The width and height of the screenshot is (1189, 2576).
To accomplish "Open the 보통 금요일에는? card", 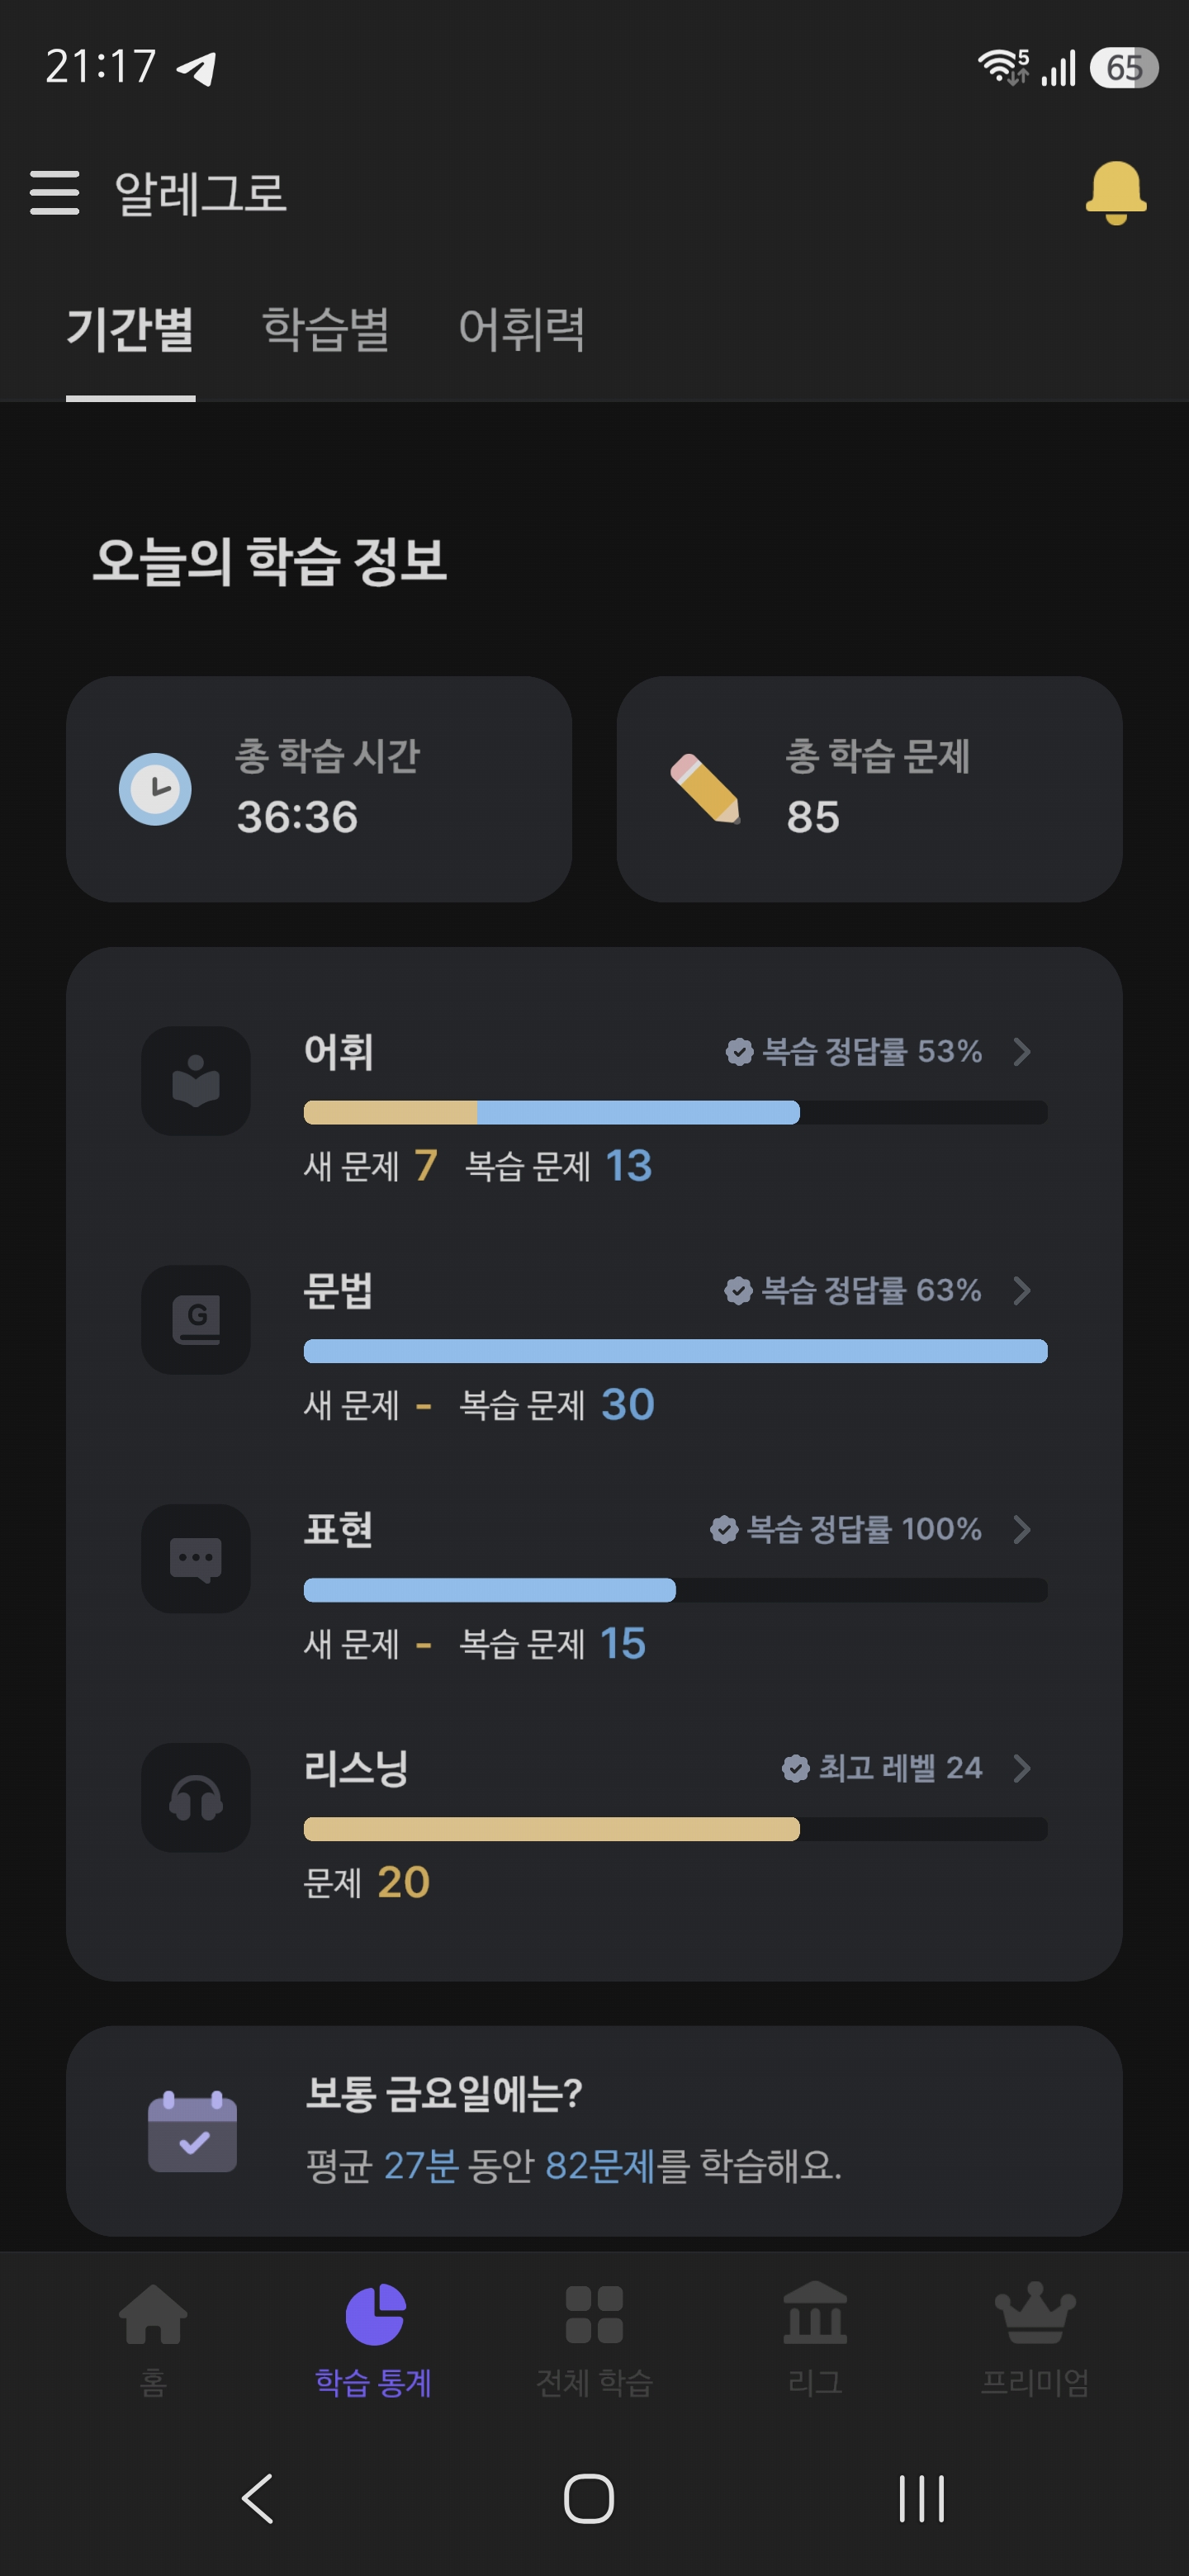I will (x=594, y=2132).
